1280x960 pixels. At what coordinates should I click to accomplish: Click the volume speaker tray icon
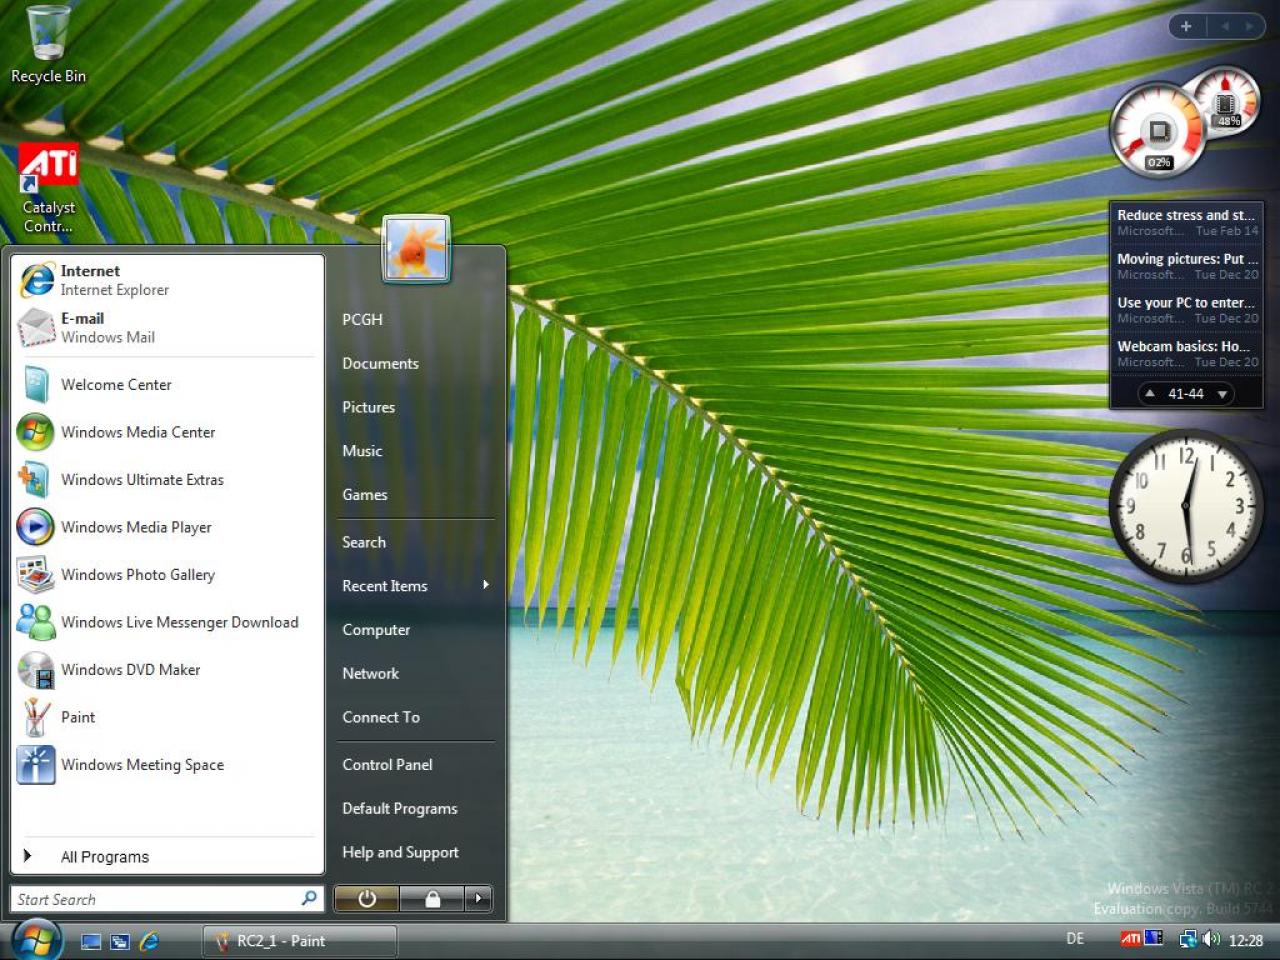(x=1211, y=939)
